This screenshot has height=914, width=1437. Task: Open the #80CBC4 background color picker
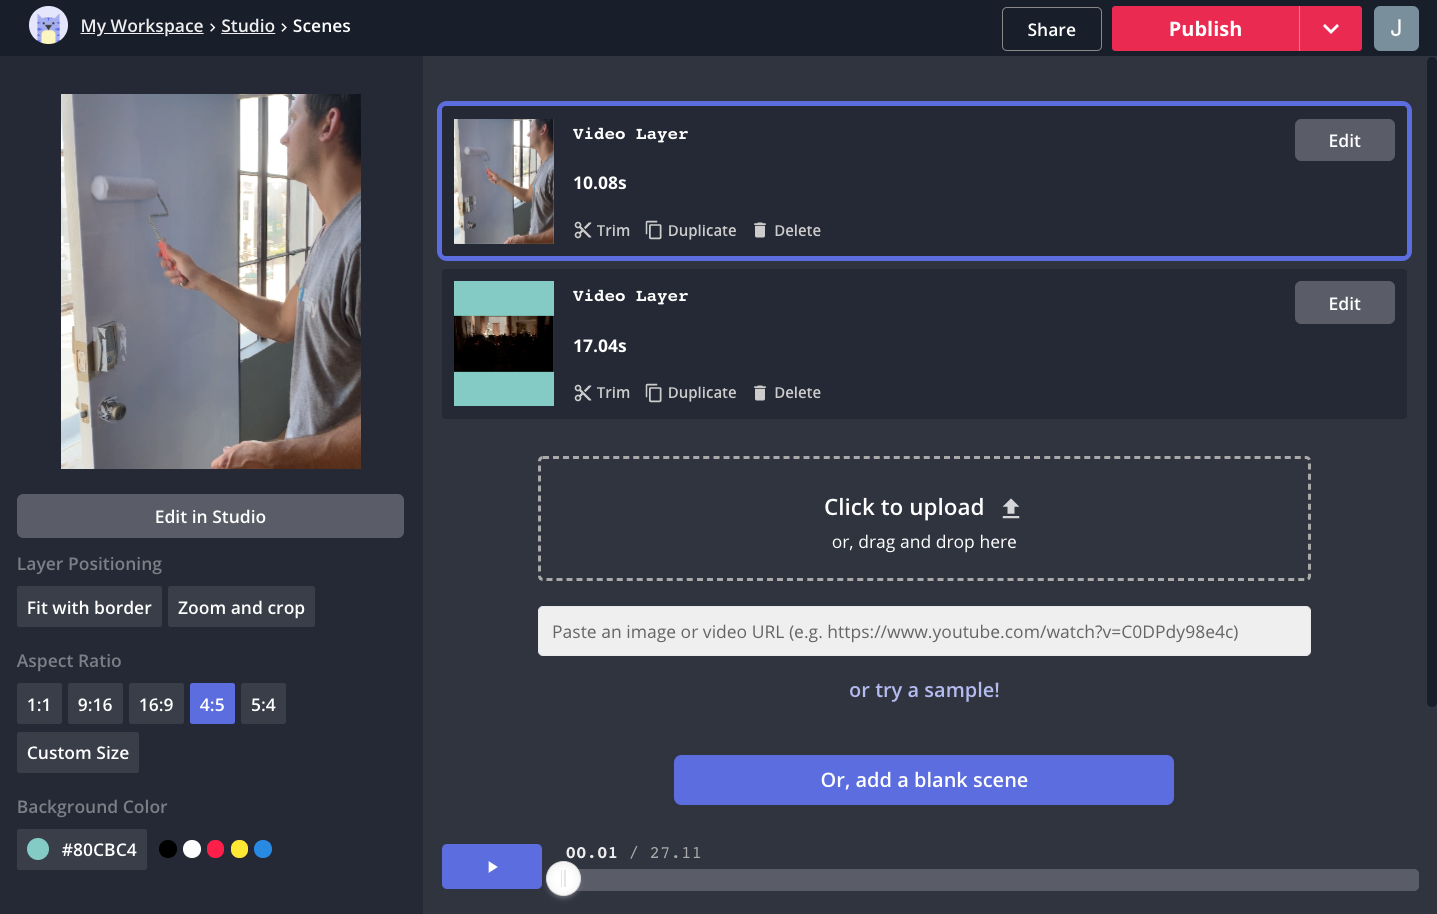[82, 849]
